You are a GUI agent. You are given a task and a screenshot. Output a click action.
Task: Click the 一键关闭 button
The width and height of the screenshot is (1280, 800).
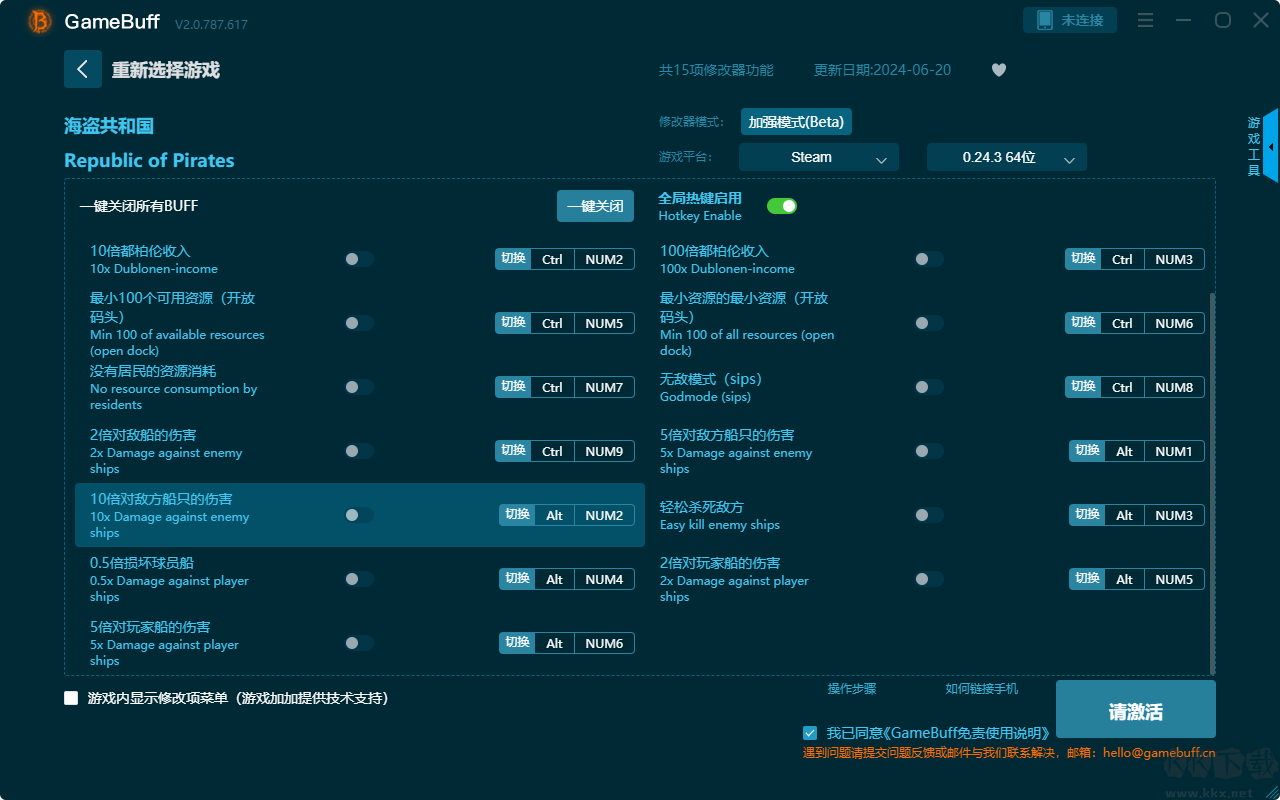tap(595, 206)
